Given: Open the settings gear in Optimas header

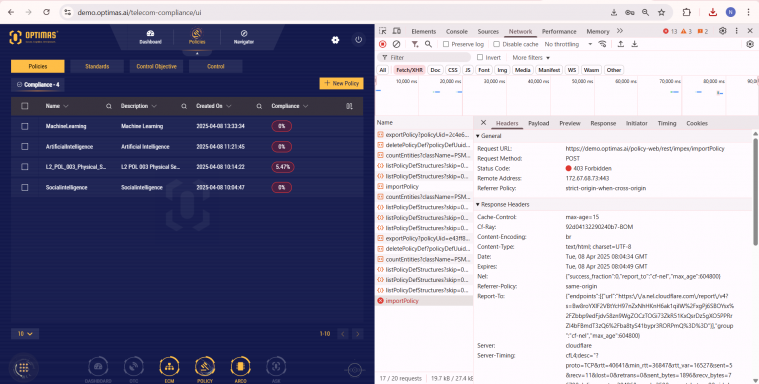Looking at the screenshot, I should pos(335,40).
